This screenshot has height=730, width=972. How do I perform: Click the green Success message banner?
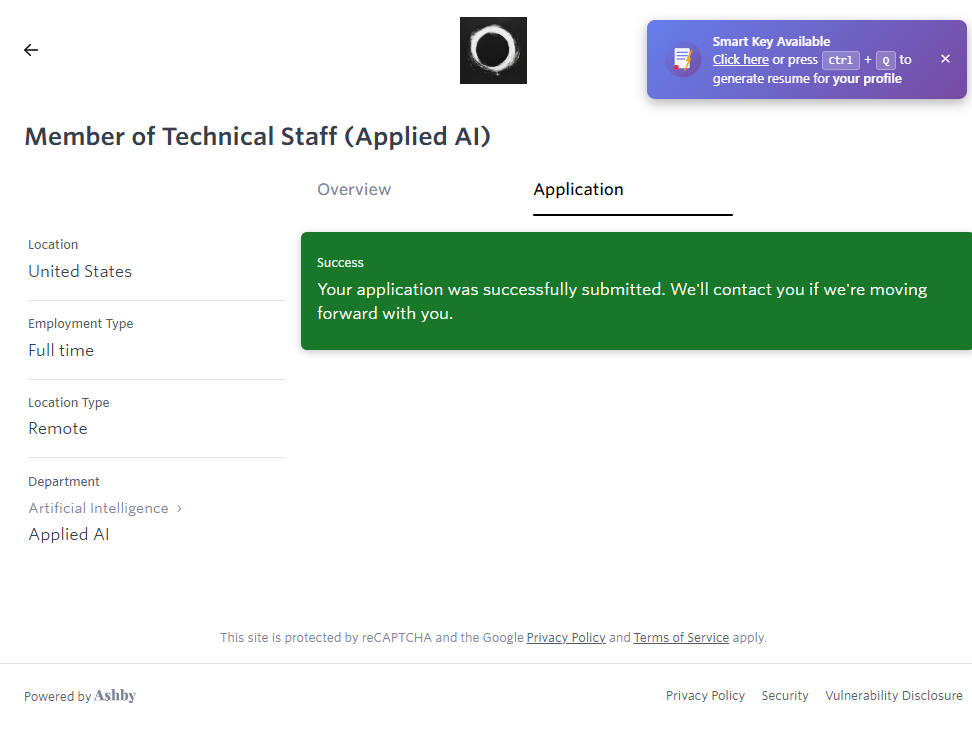636,291
